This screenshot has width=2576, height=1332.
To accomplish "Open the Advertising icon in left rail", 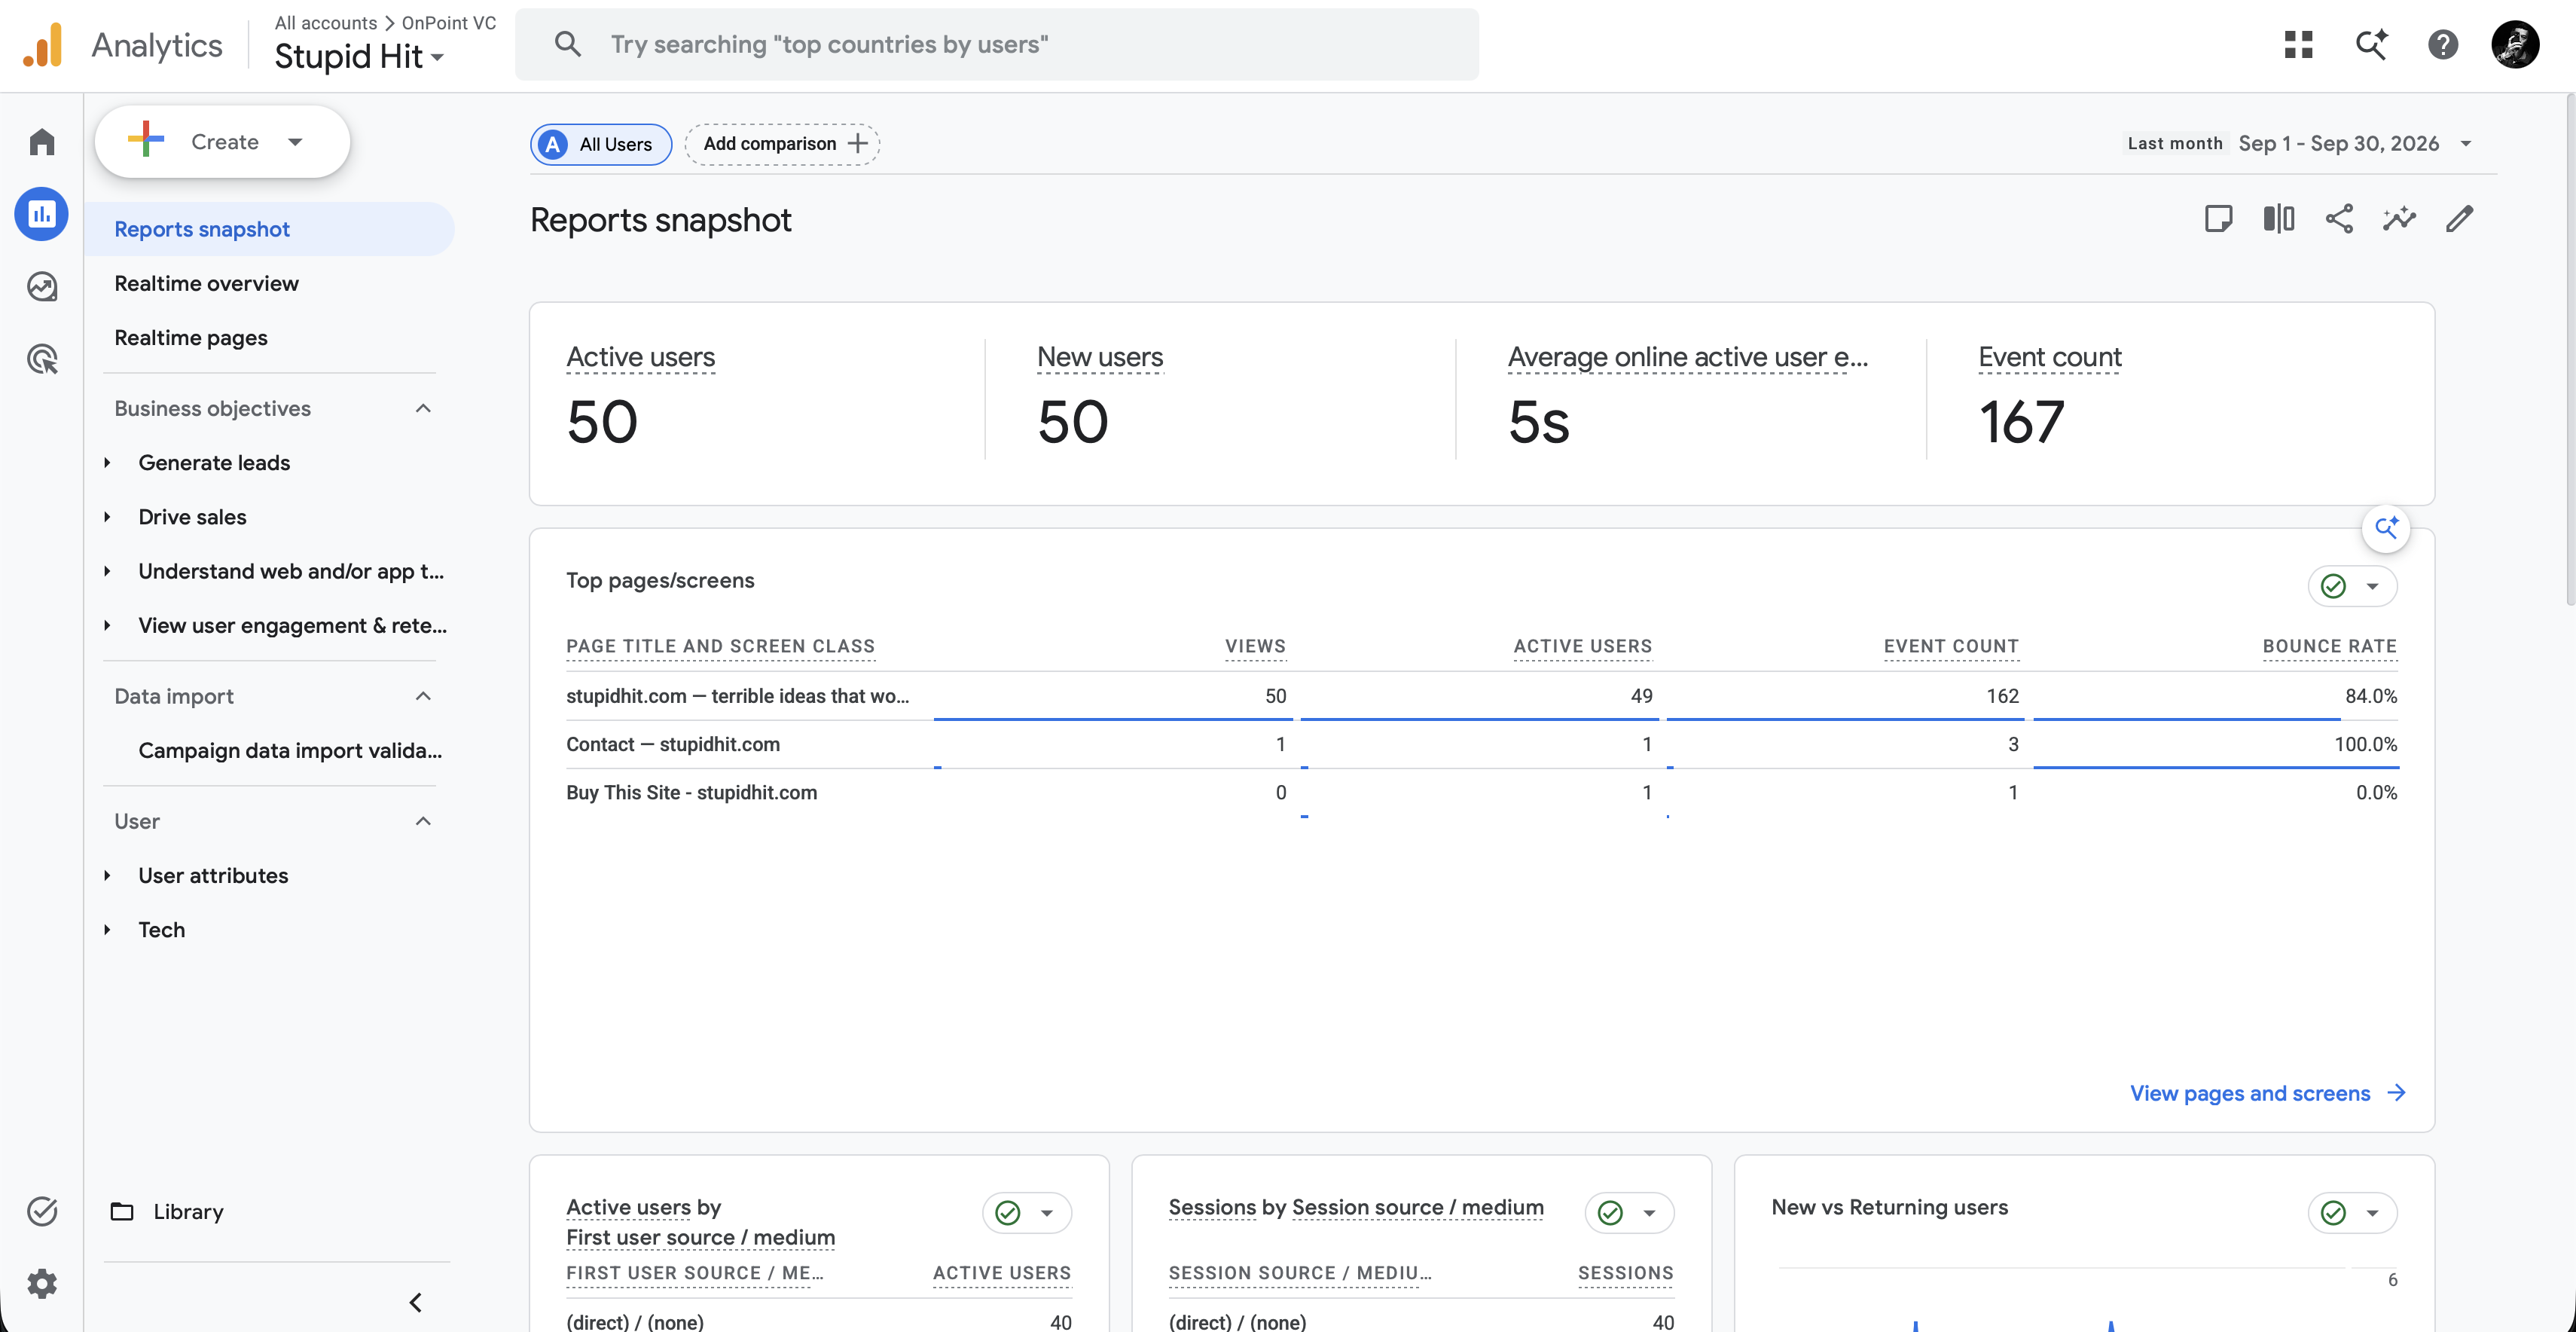I will [x=42, y=359].
